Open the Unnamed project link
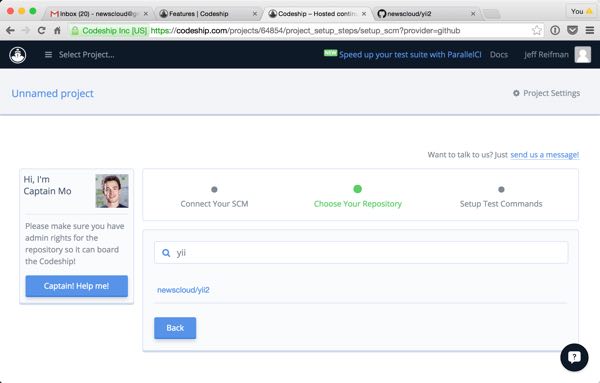Viewport: 600px width, 383px height. 52,93
